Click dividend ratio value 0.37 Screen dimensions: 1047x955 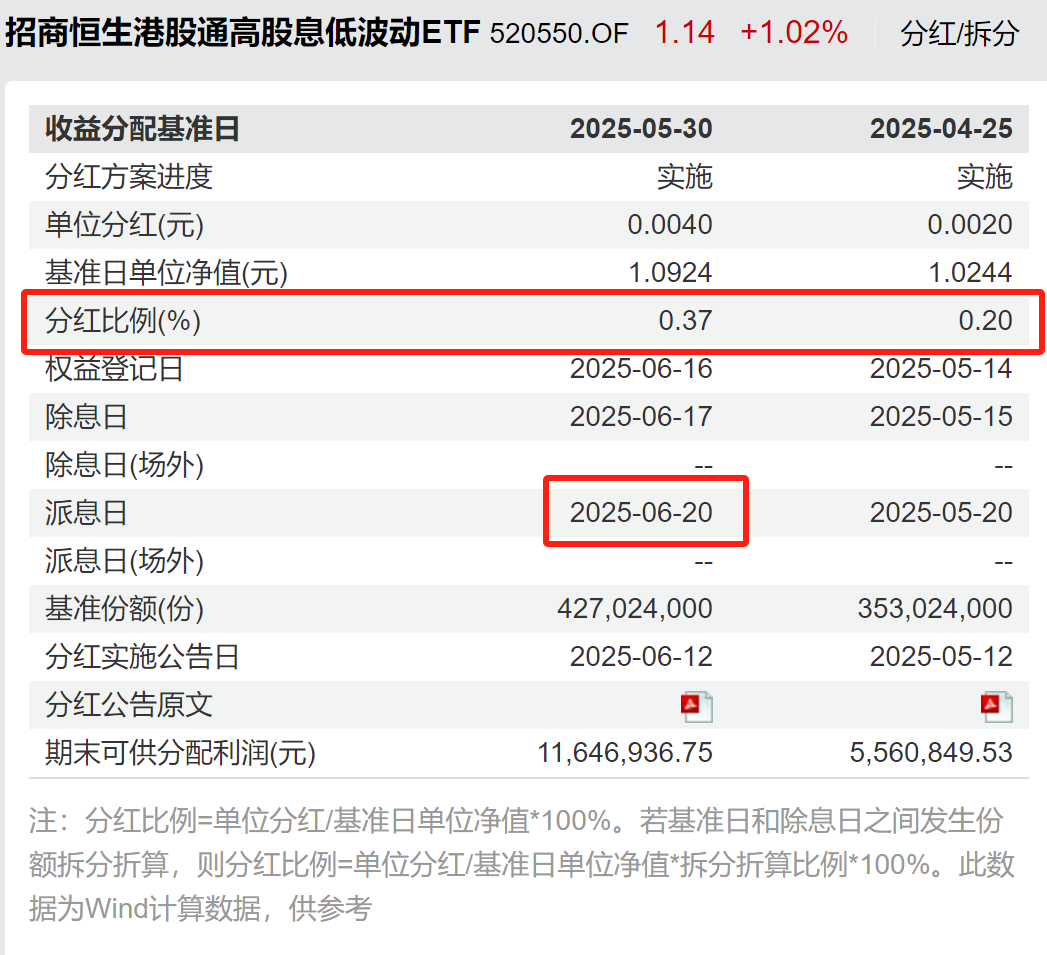685,321
